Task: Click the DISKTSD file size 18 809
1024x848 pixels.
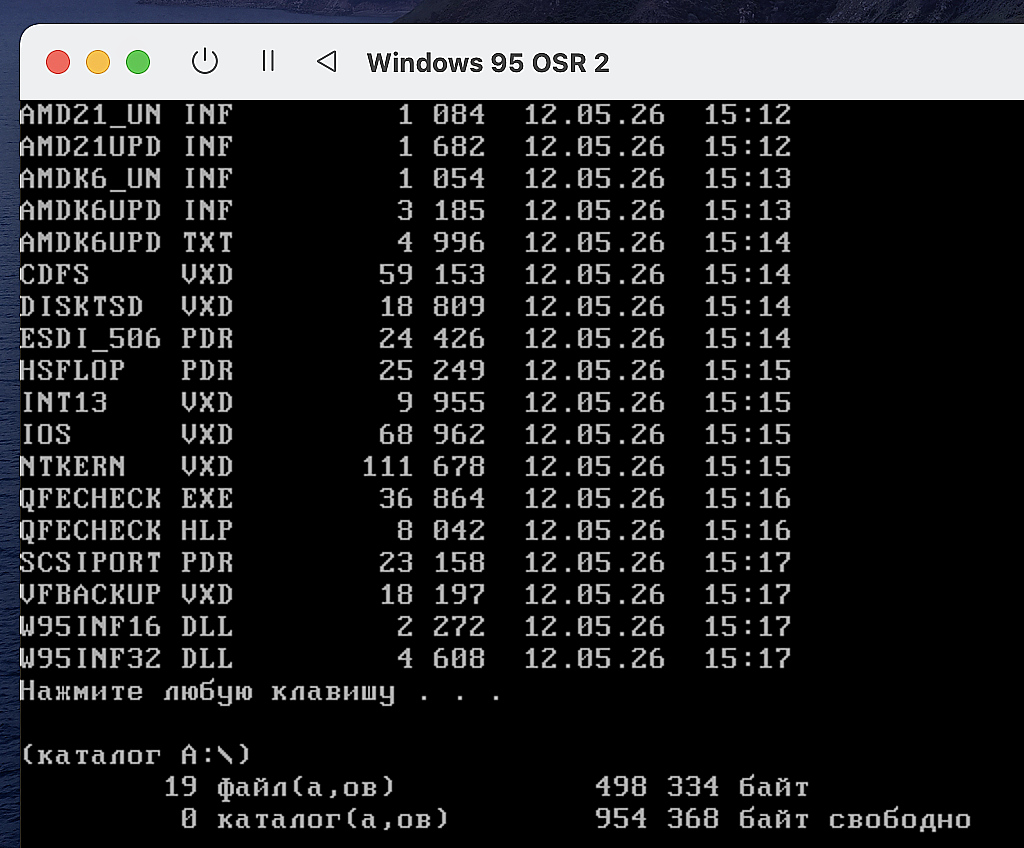Action: (x=432, y=306)
